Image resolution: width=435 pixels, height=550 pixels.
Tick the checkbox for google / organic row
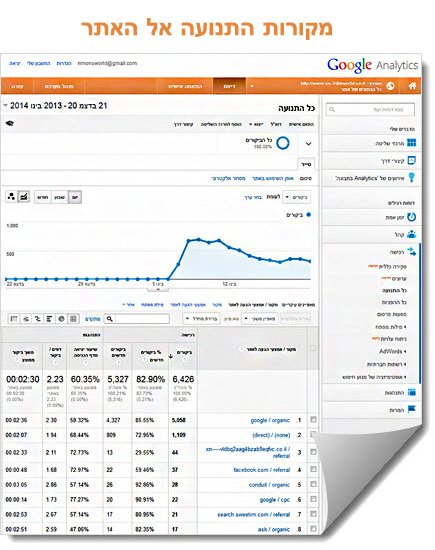[x=313, y=419]
